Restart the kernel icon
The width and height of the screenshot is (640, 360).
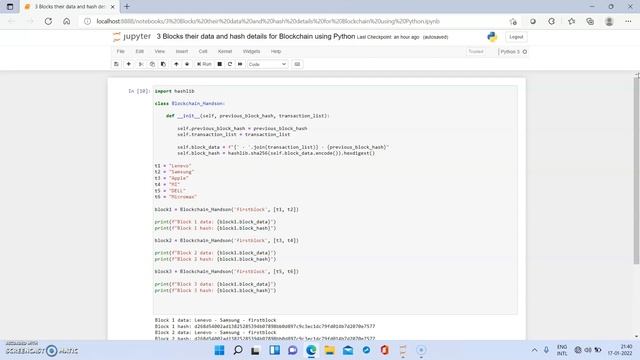click(230, 64)
